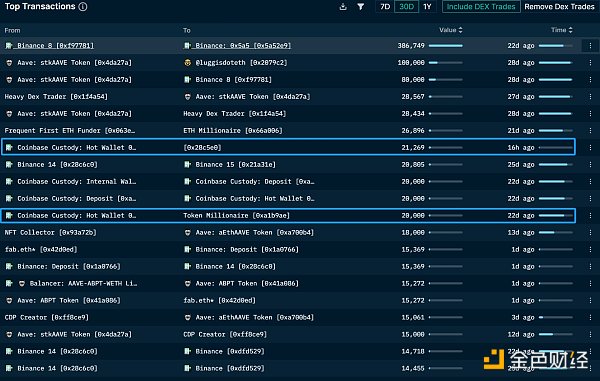The width and height of the screenshot is (600, 381).
Task: Open more options for the 15,061 row
Action: point(590,317)
